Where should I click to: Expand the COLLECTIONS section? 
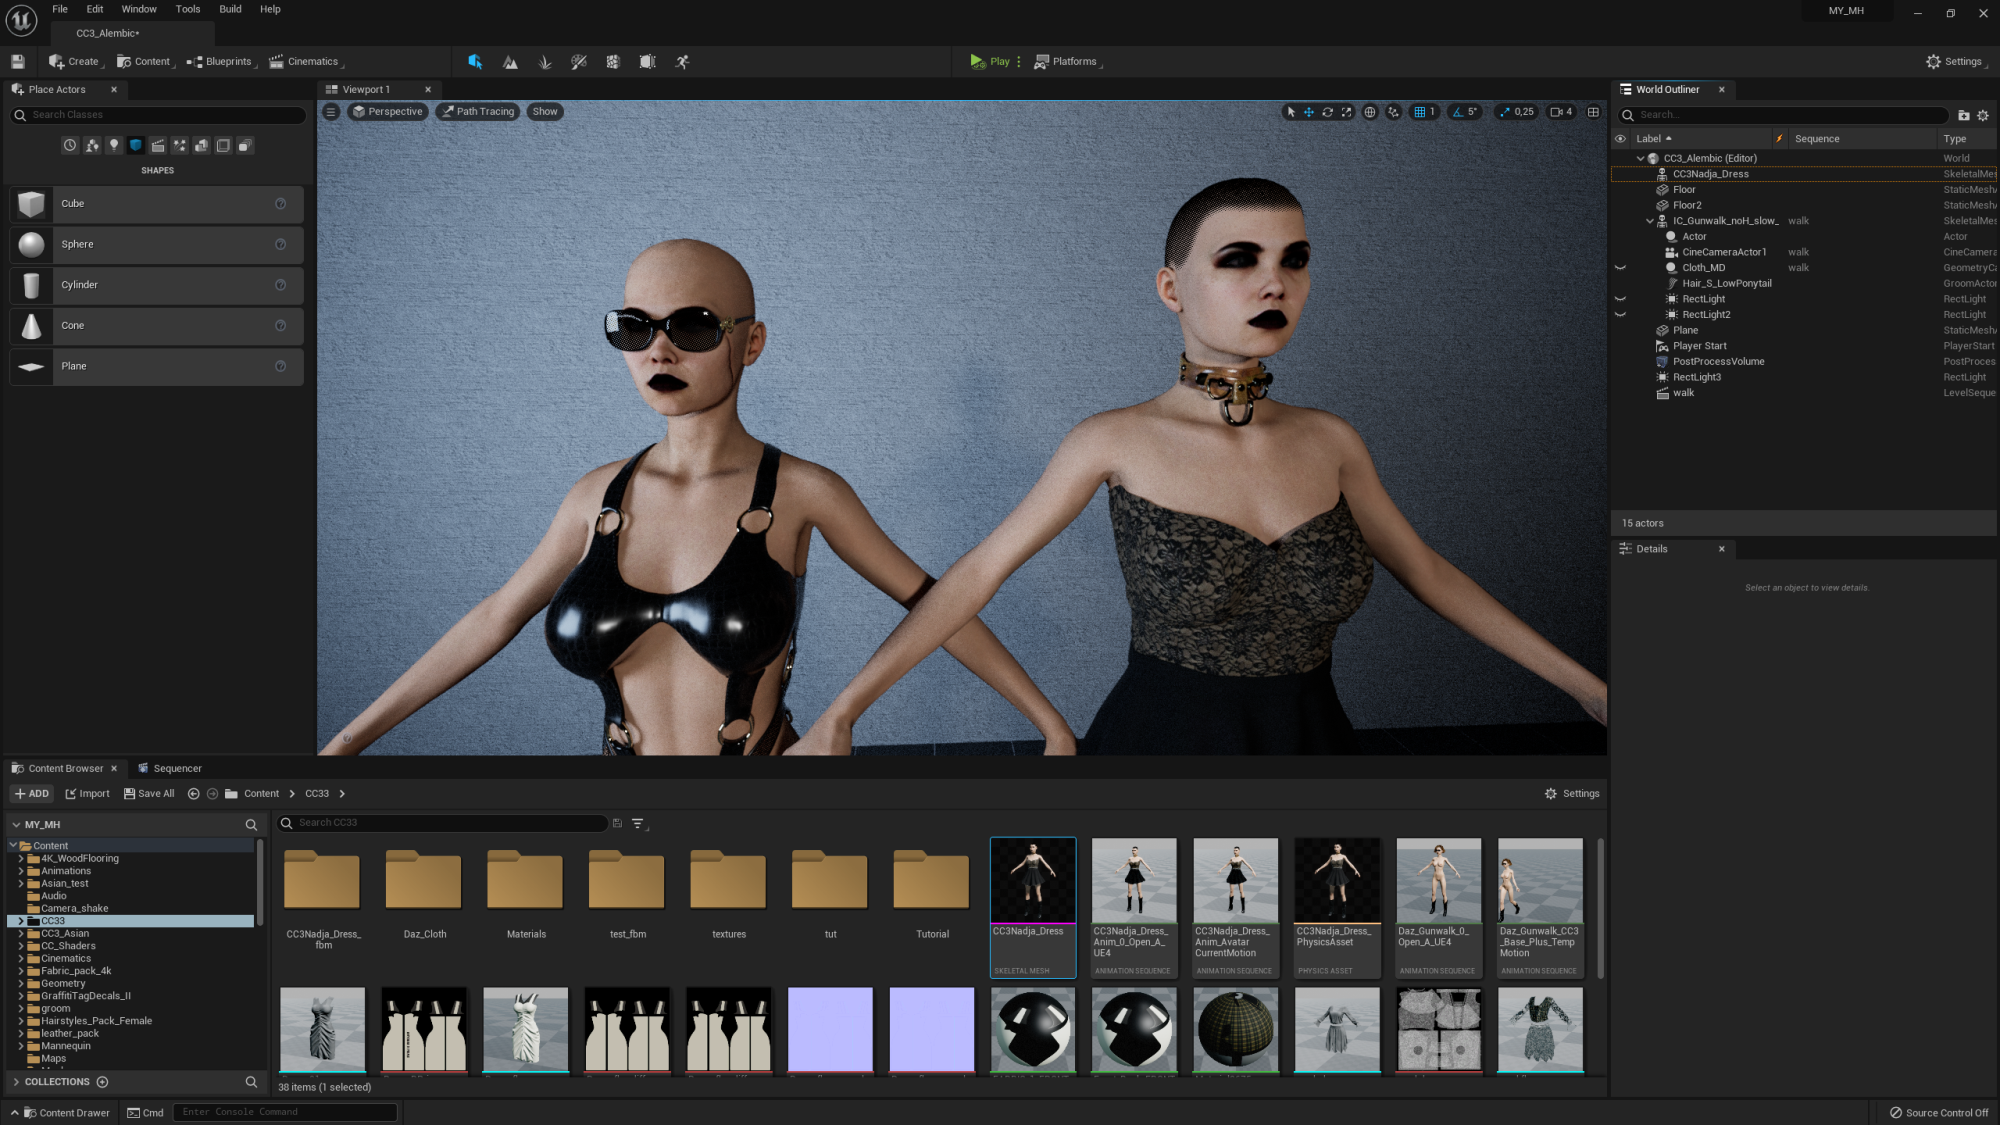(16, 1082)
